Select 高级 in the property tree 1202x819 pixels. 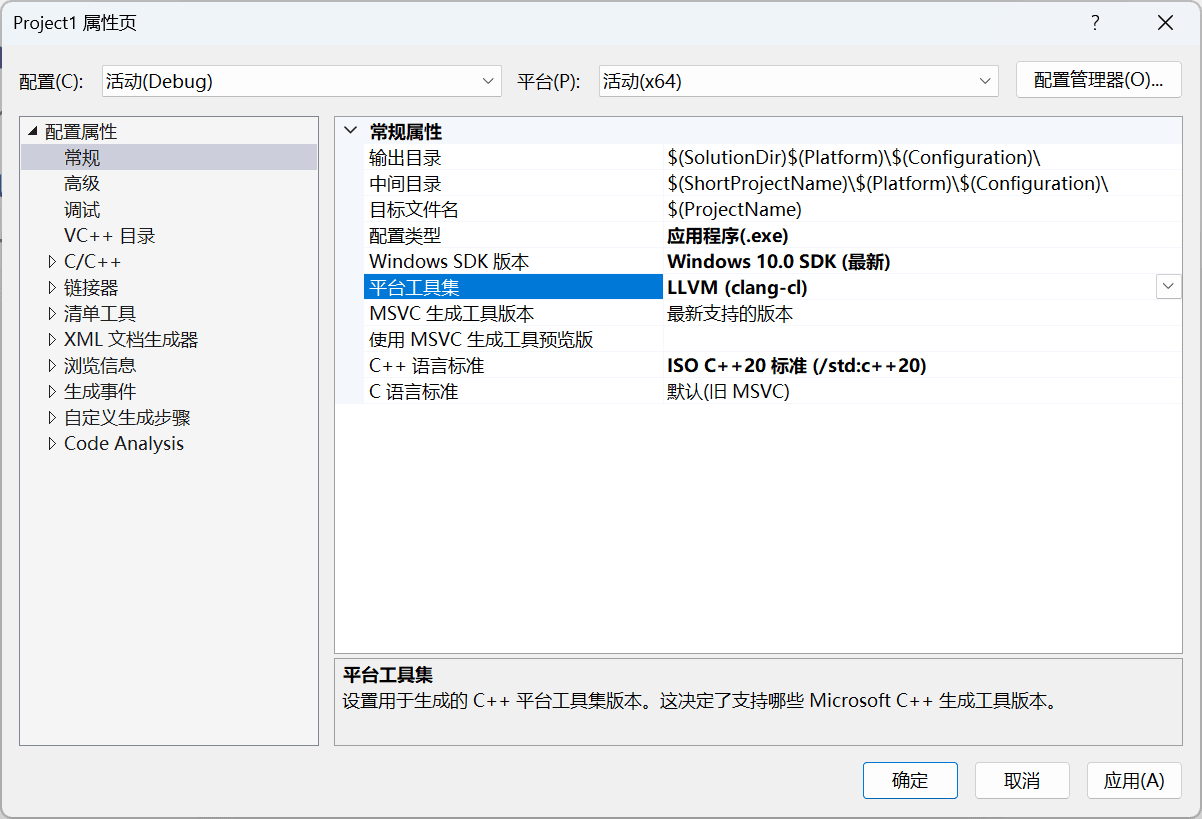82,184
